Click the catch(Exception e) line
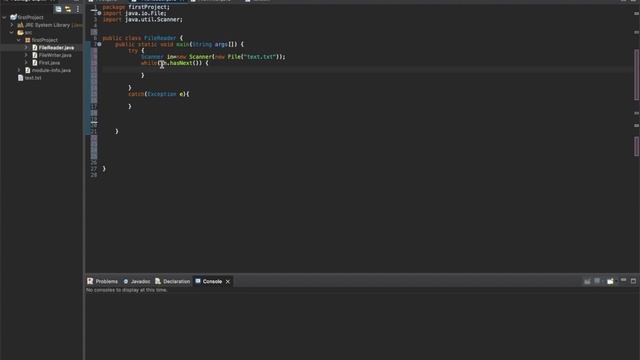Screen dimensions: 640x360 pyautogui.click(x=159, y=94)
